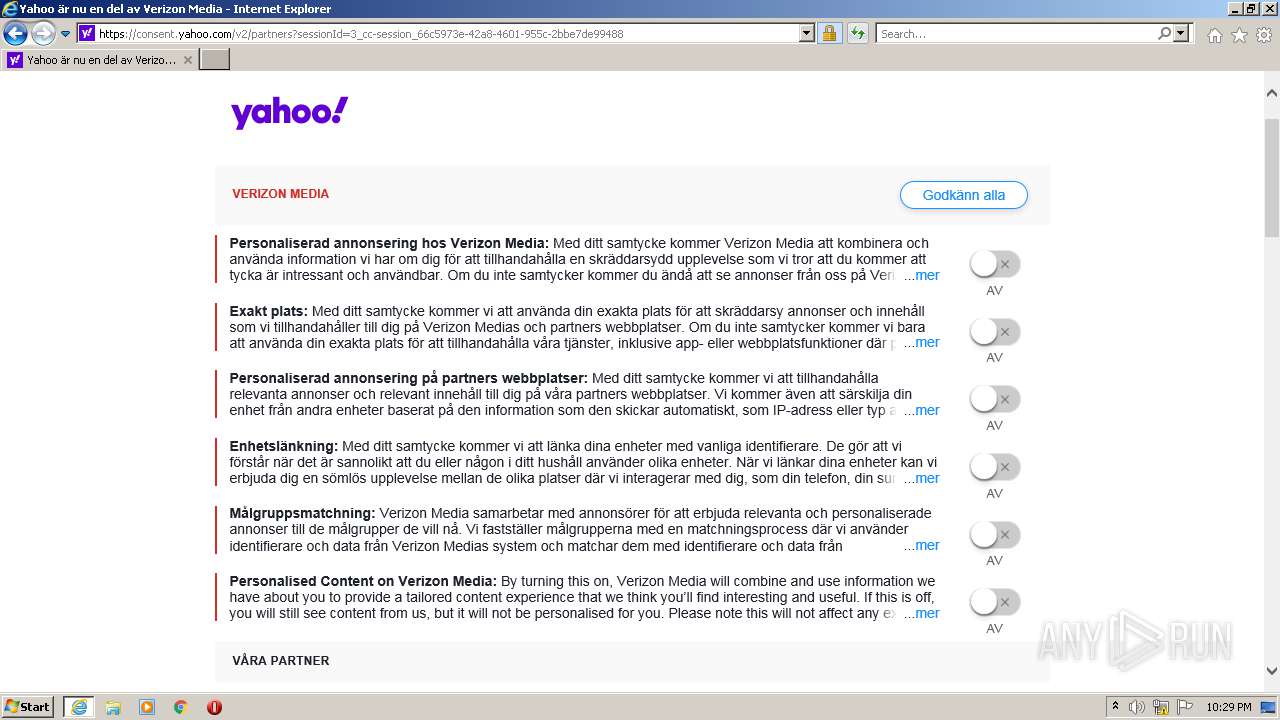The width and height of the screenshot is (1280, 720).
Task: Click the Refresh page icon
Action: 857,33
